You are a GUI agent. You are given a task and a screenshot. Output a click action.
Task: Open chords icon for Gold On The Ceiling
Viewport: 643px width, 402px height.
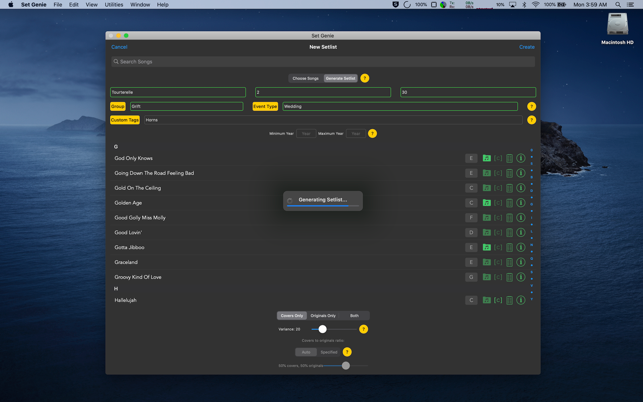(x=498, y=188)
